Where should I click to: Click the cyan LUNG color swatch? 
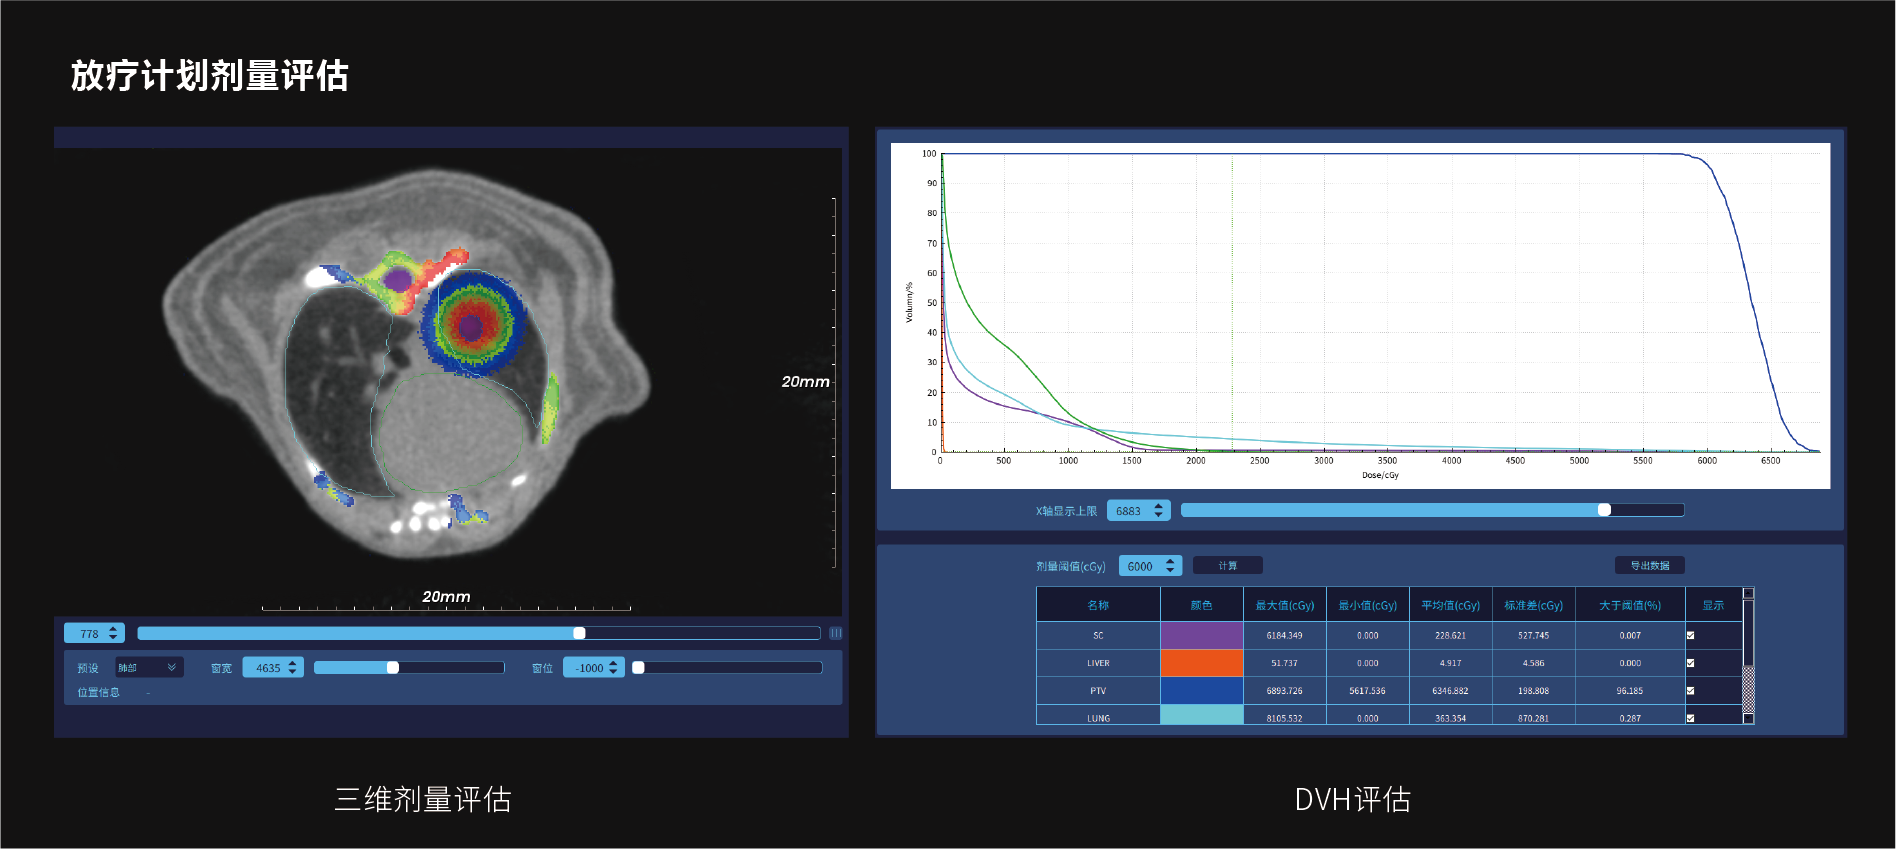(1202, 715)
